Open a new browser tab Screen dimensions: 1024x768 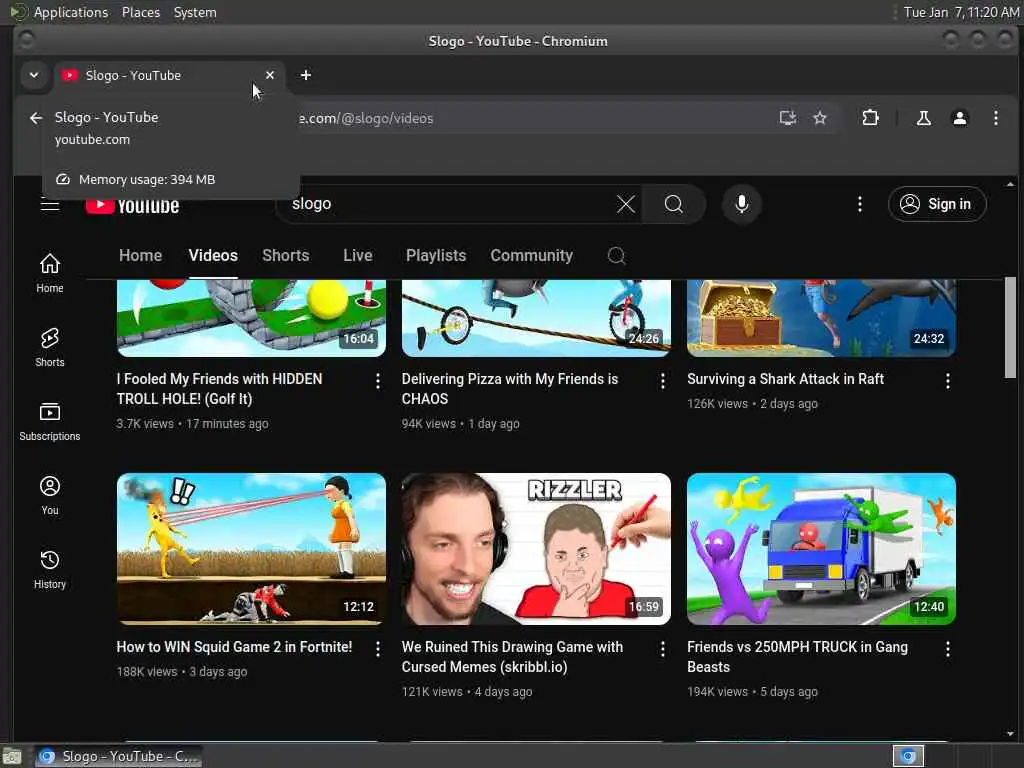point(306,75)
